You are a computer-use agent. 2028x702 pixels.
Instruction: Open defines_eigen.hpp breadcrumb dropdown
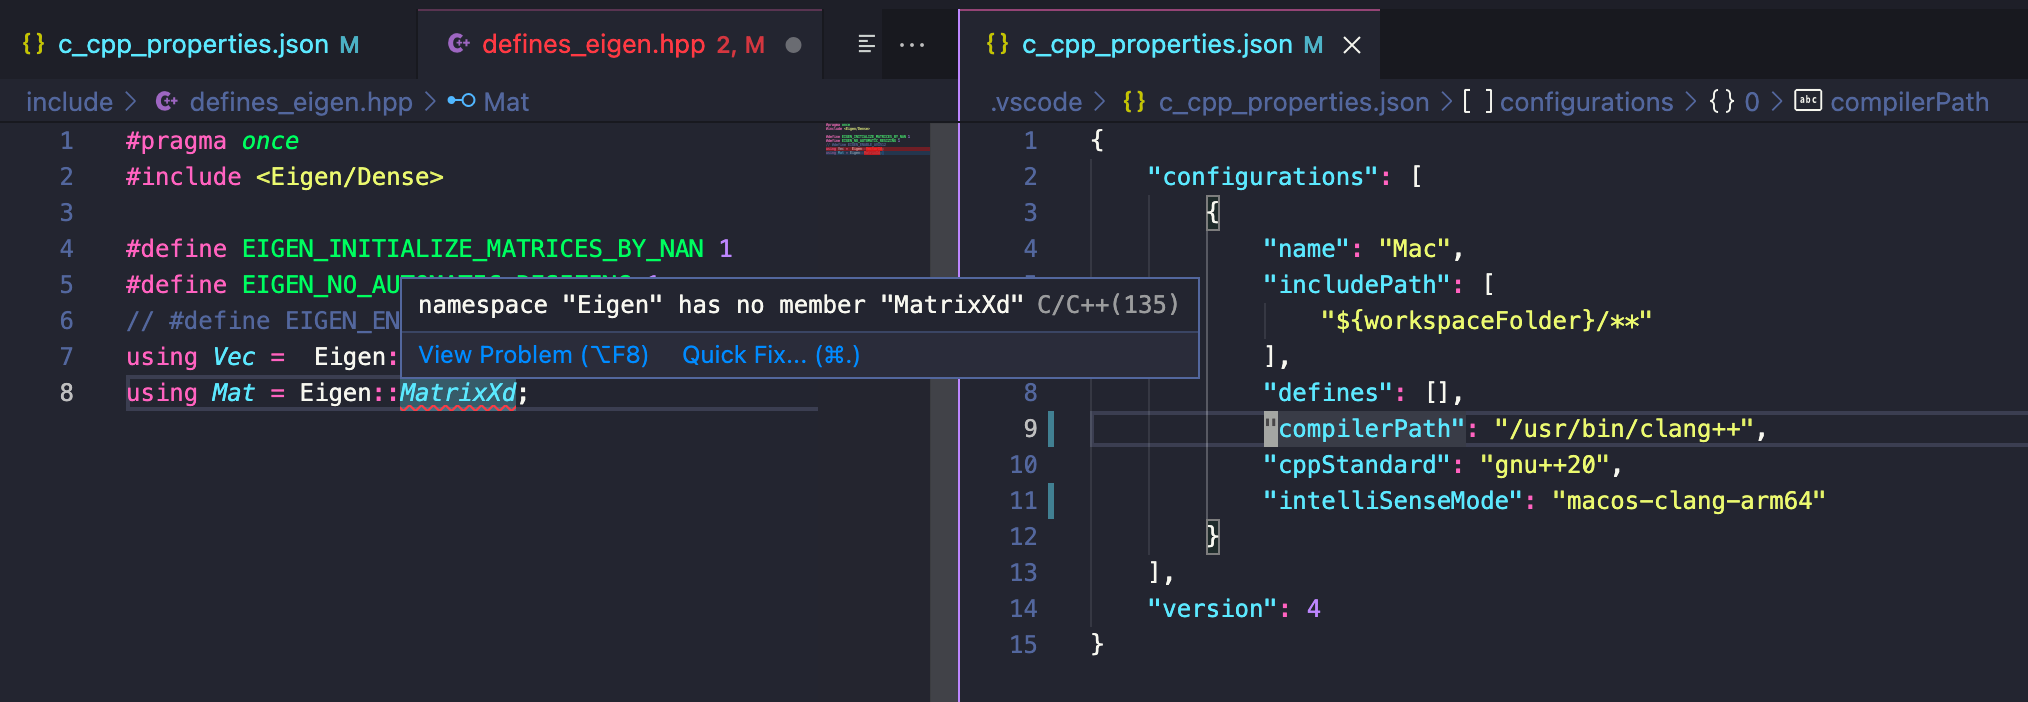click(301, 102)
